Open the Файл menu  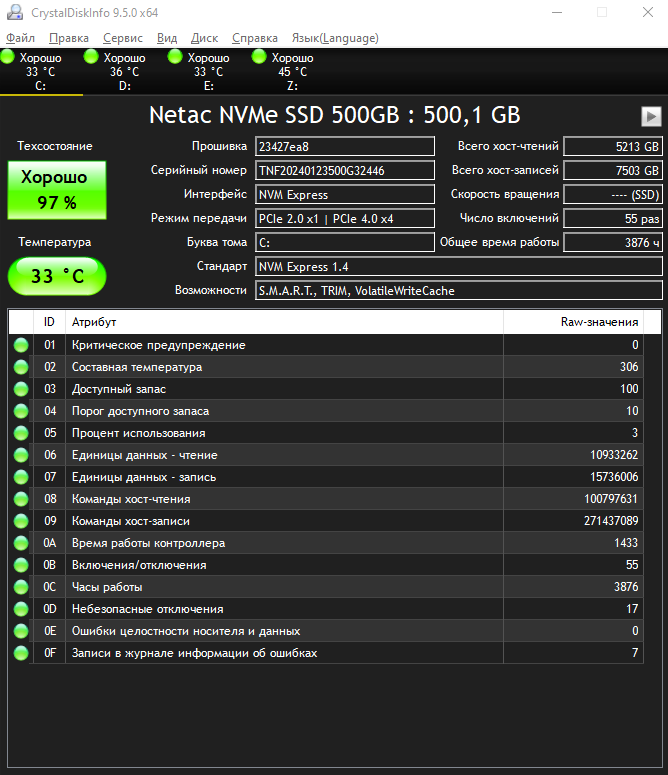20,38
